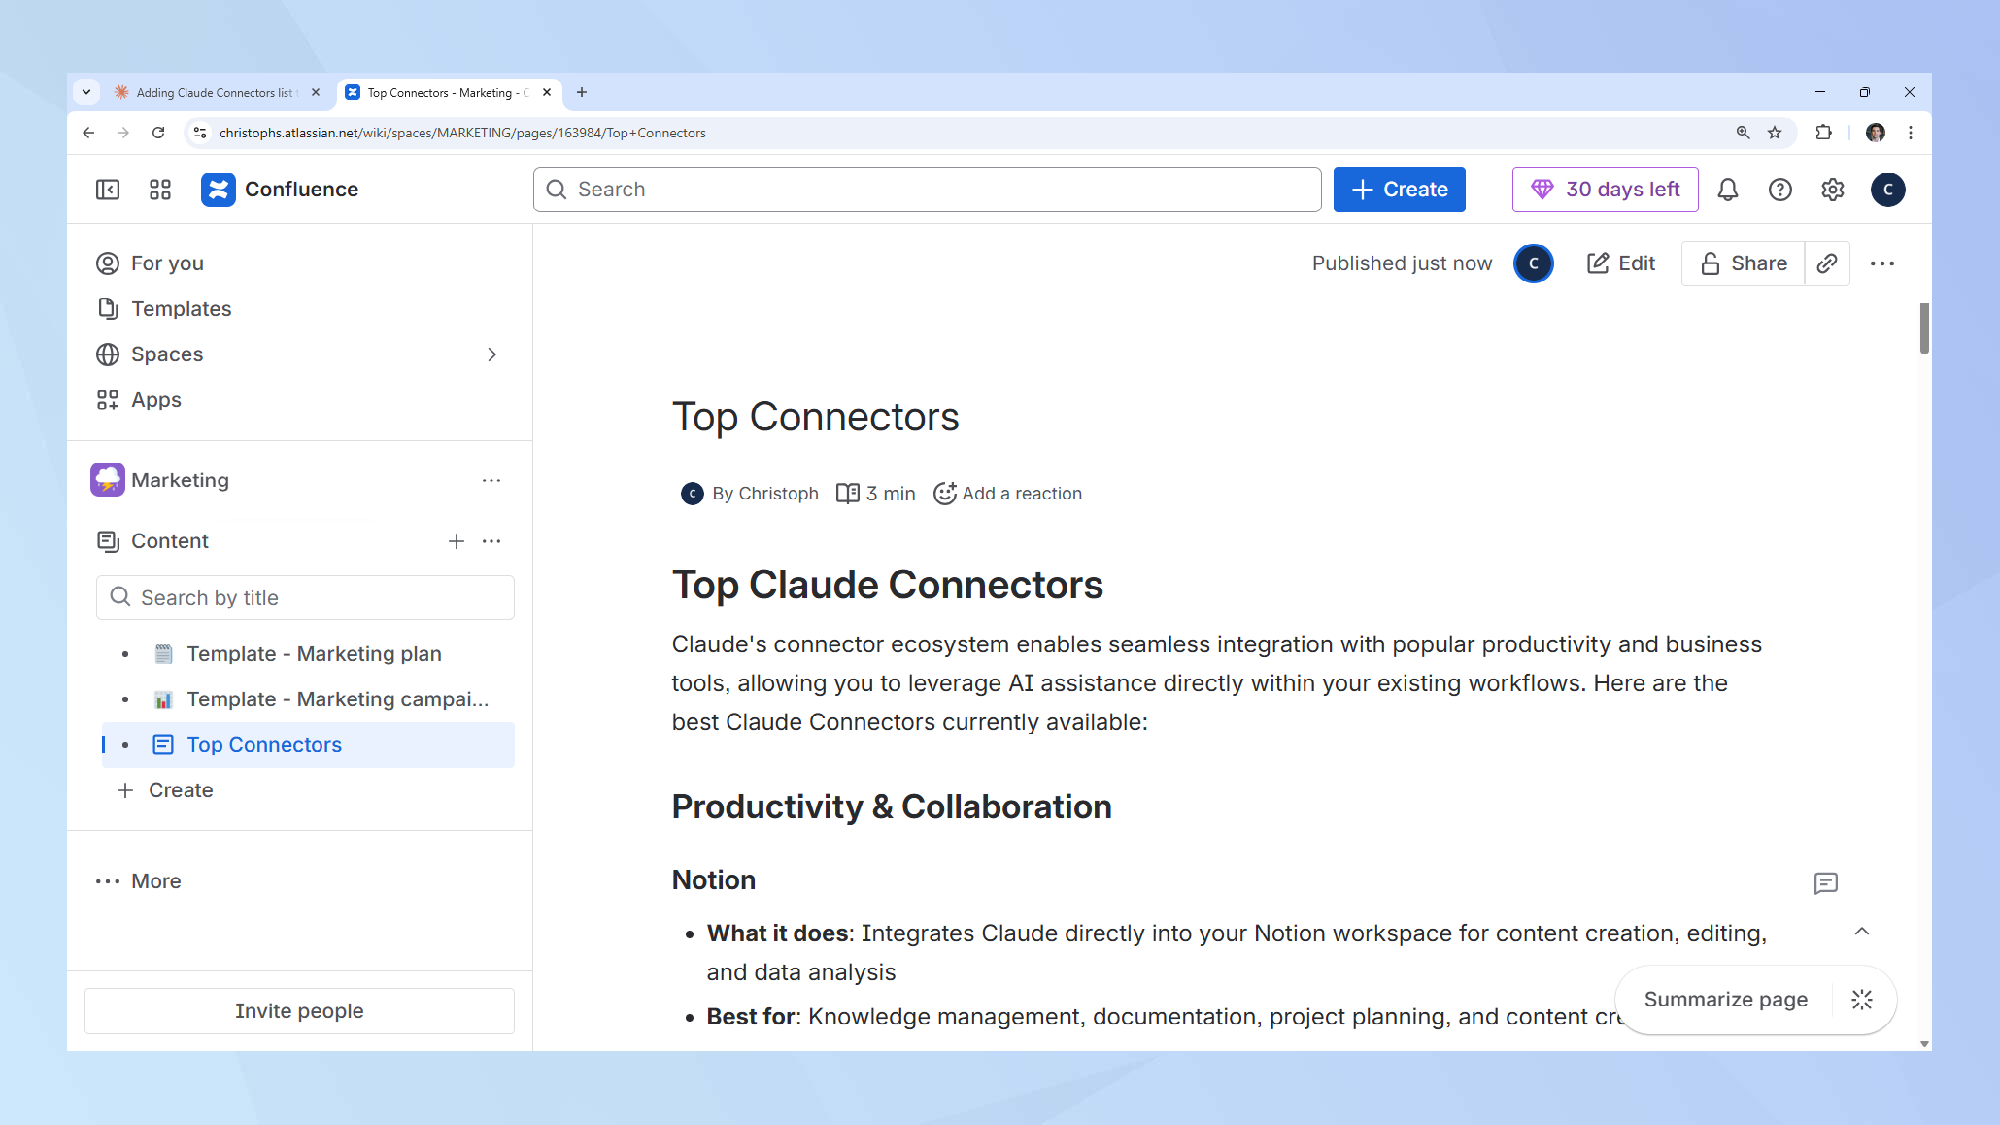
Task: Open the notifications bell
Action: click(x=1727, y=190)
